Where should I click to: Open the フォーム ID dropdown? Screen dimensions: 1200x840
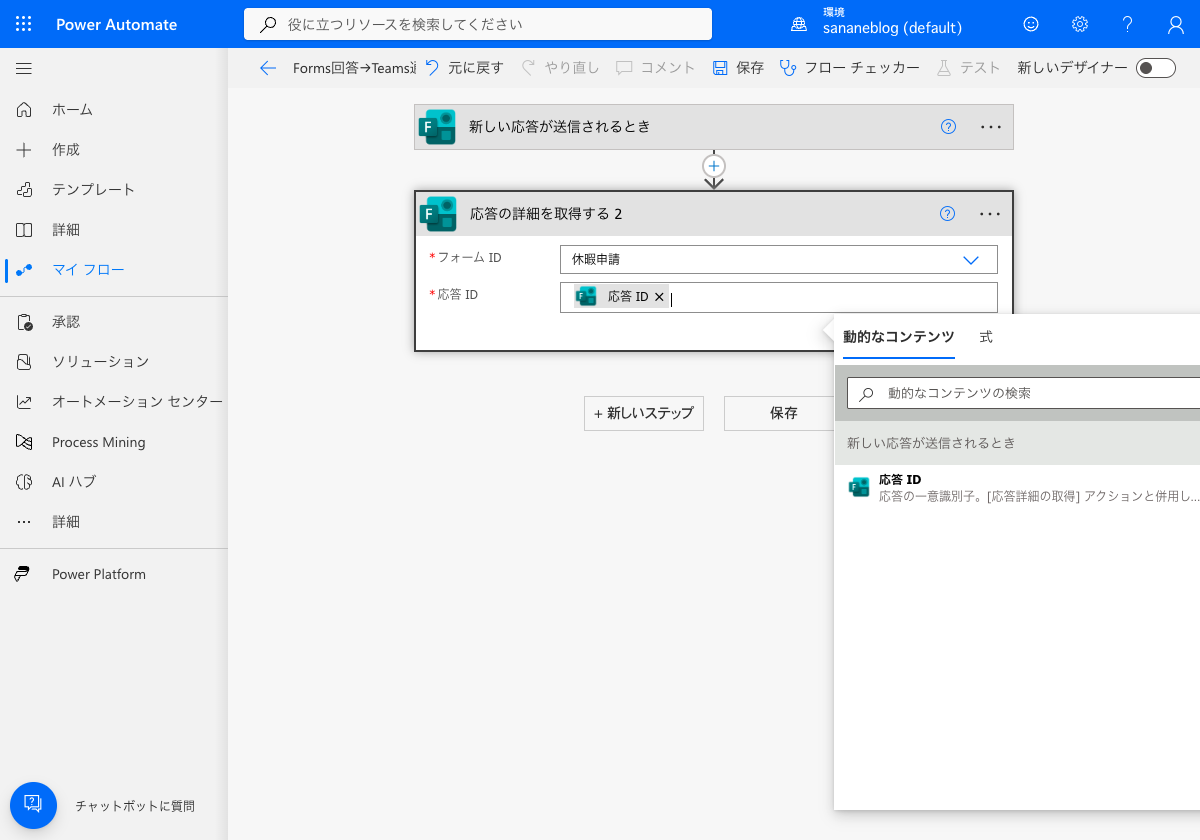778,259
